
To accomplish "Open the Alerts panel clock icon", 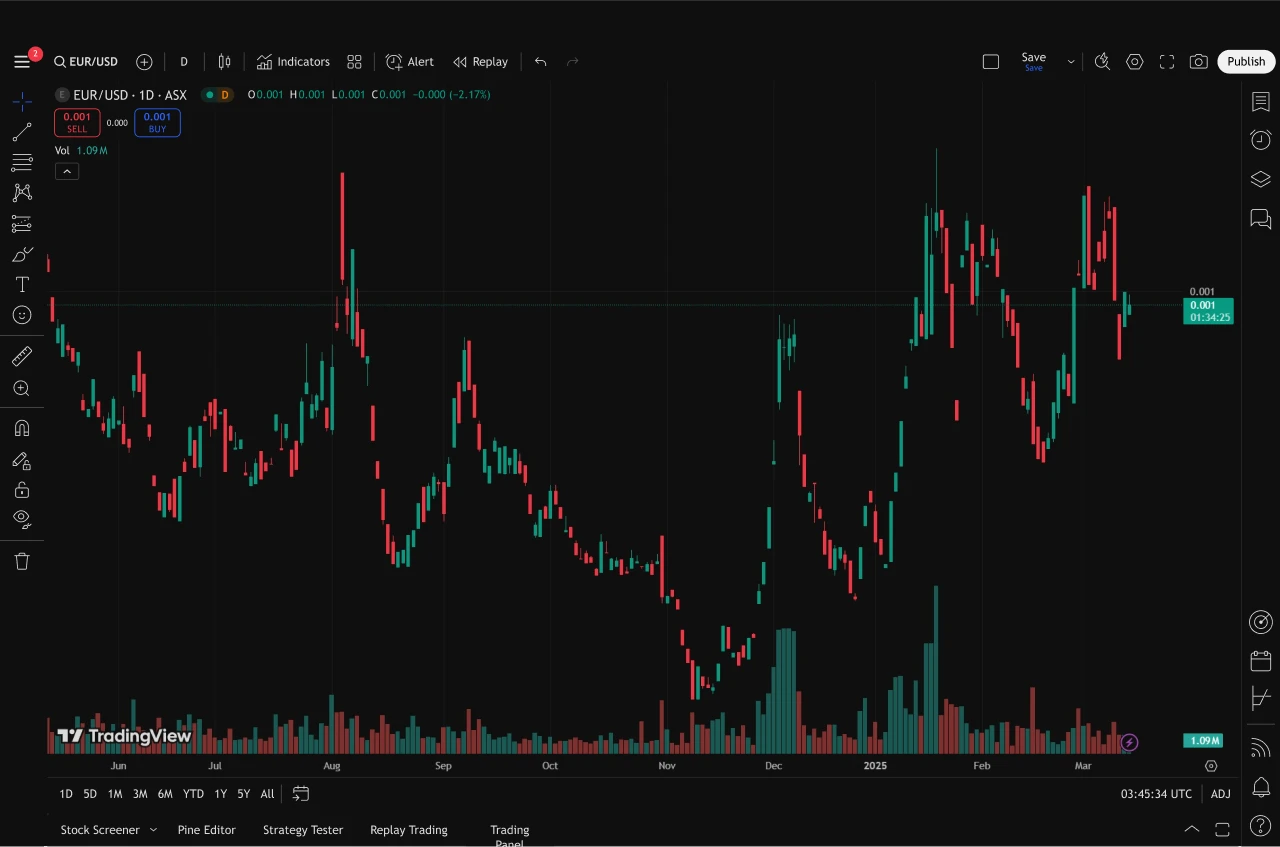I will pos(1261,140).
